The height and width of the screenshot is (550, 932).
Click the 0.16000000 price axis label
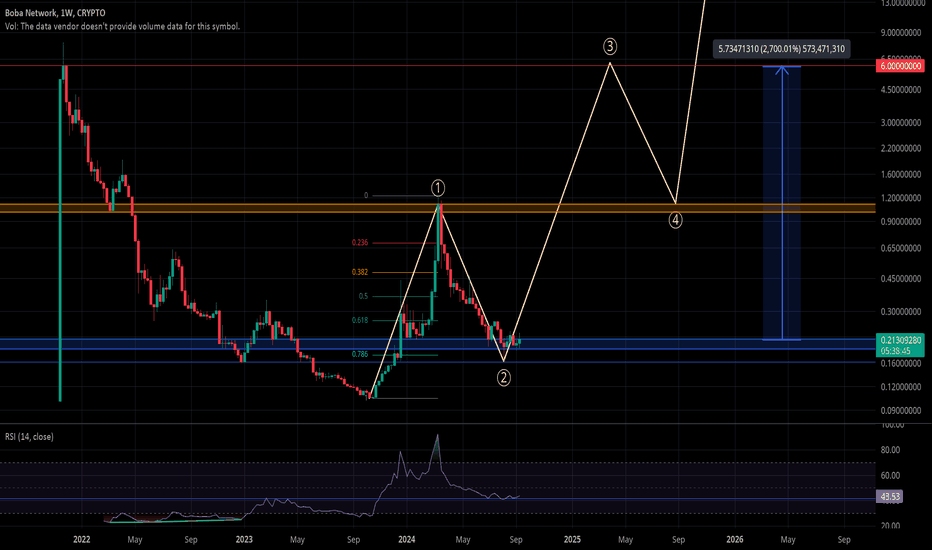click(x=900, y=363)
